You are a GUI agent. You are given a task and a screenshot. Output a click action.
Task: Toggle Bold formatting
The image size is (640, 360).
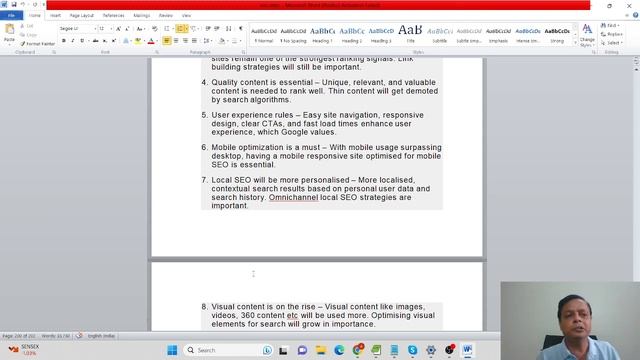tap(64, 41)
